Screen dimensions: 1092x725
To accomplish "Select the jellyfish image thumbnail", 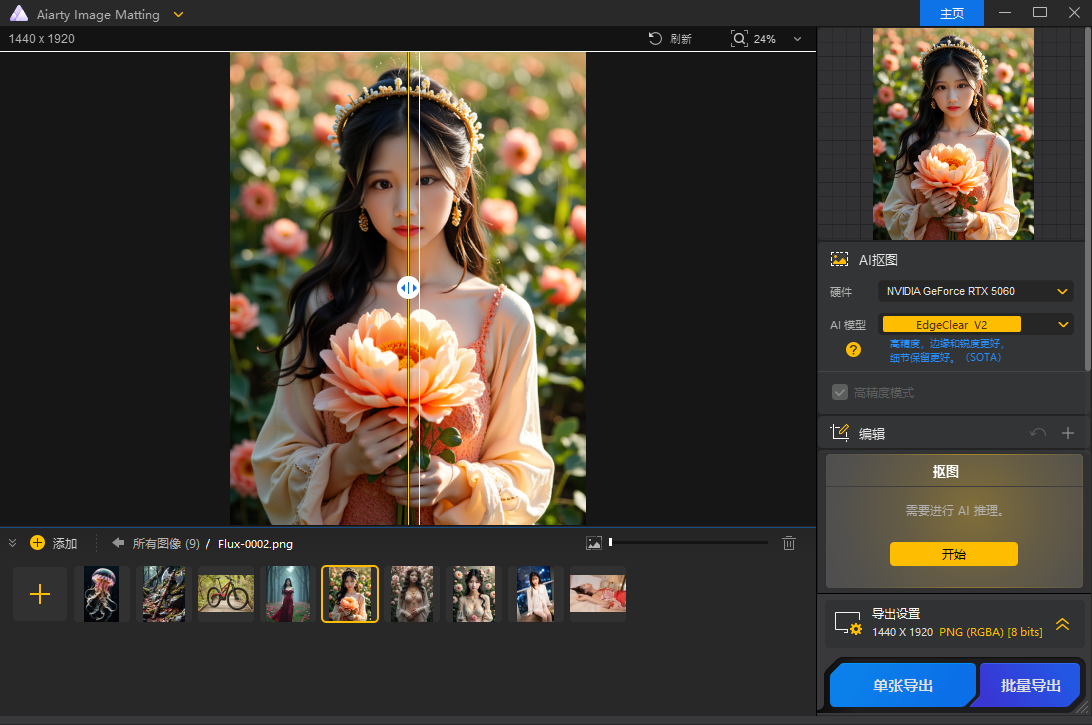I will [101, 593].
